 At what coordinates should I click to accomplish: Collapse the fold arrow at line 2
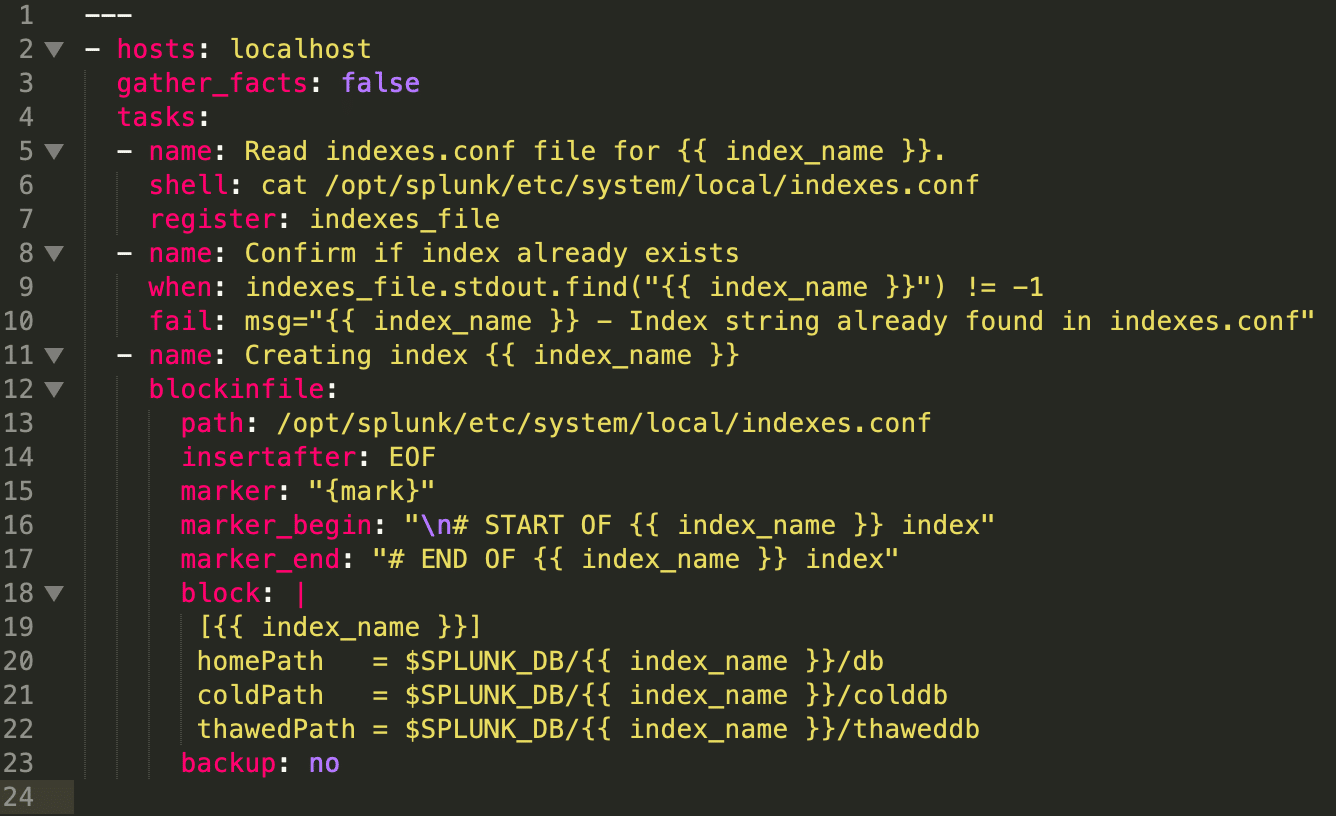[x=54, y=49]
